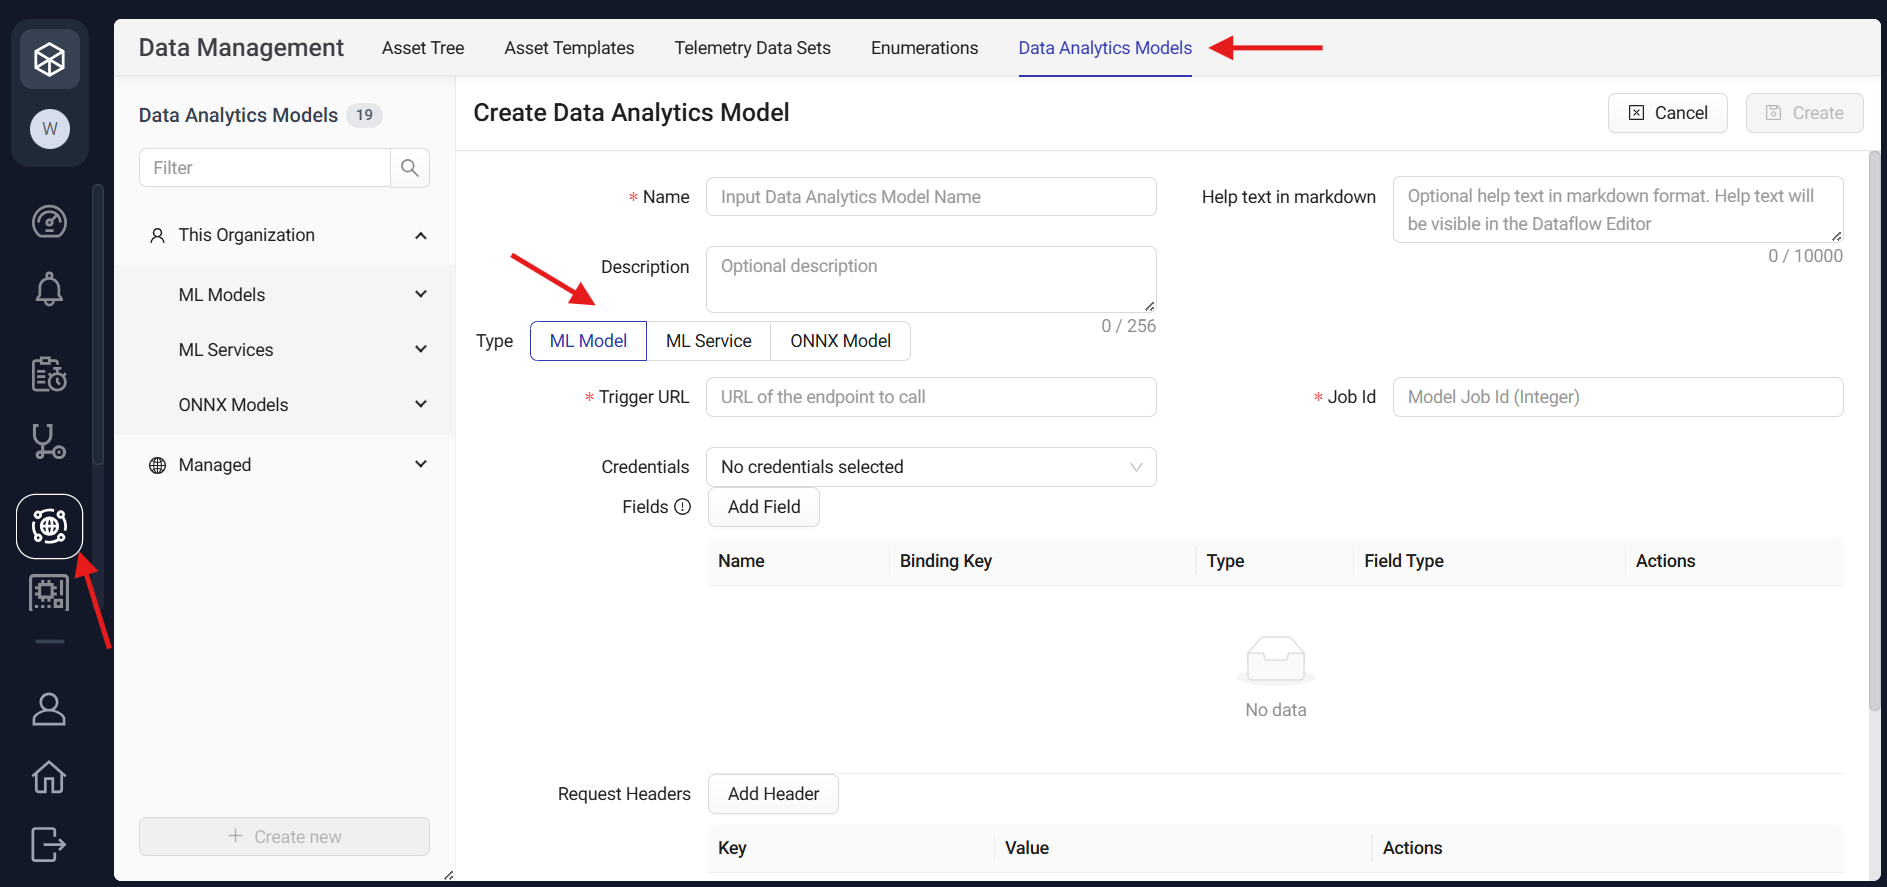This screenshot has height=887, width=1887.
Task: Click the Add Field button
Action: pos(763,507)
